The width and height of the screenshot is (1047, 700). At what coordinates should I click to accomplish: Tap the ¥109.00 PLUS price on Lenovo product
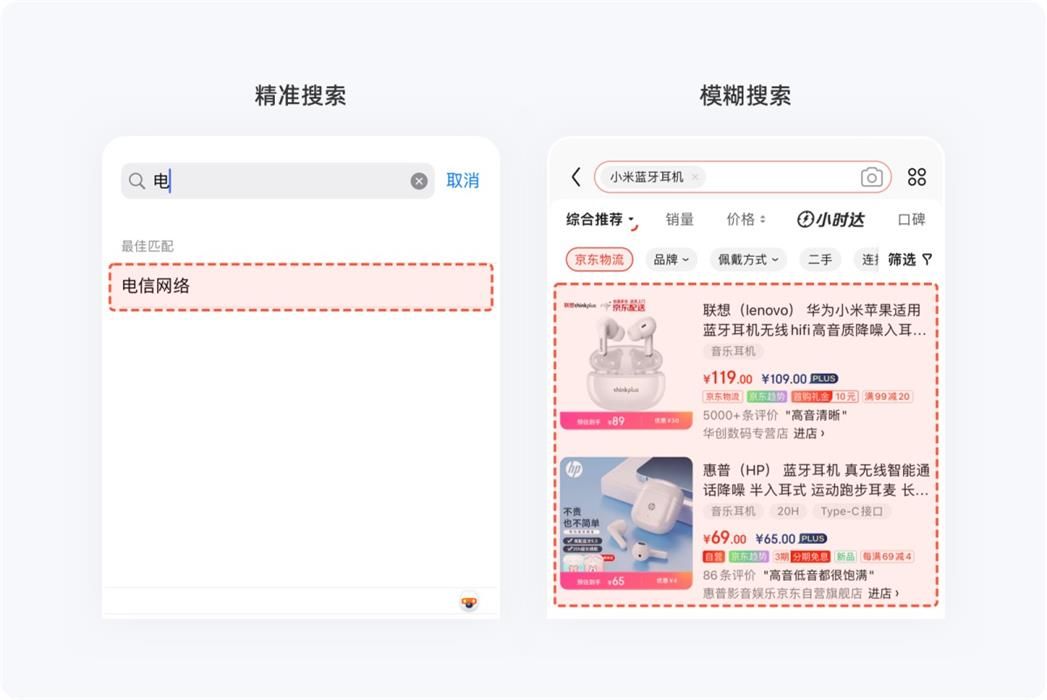coord(800,379)
